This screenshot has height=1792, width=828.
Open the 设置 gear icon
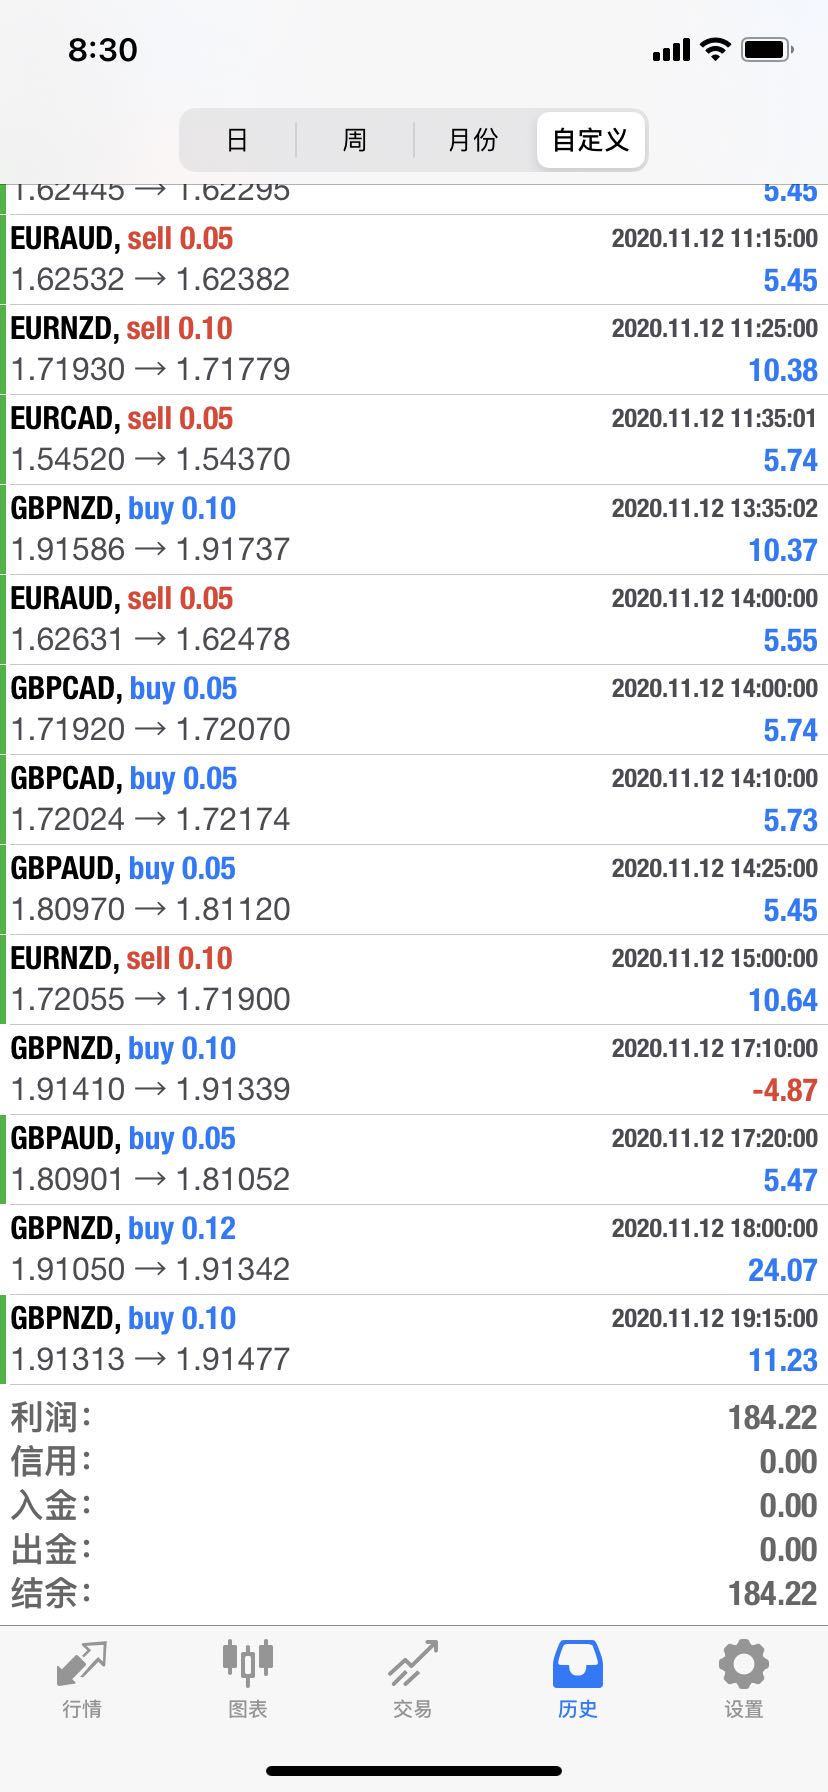743,1665
